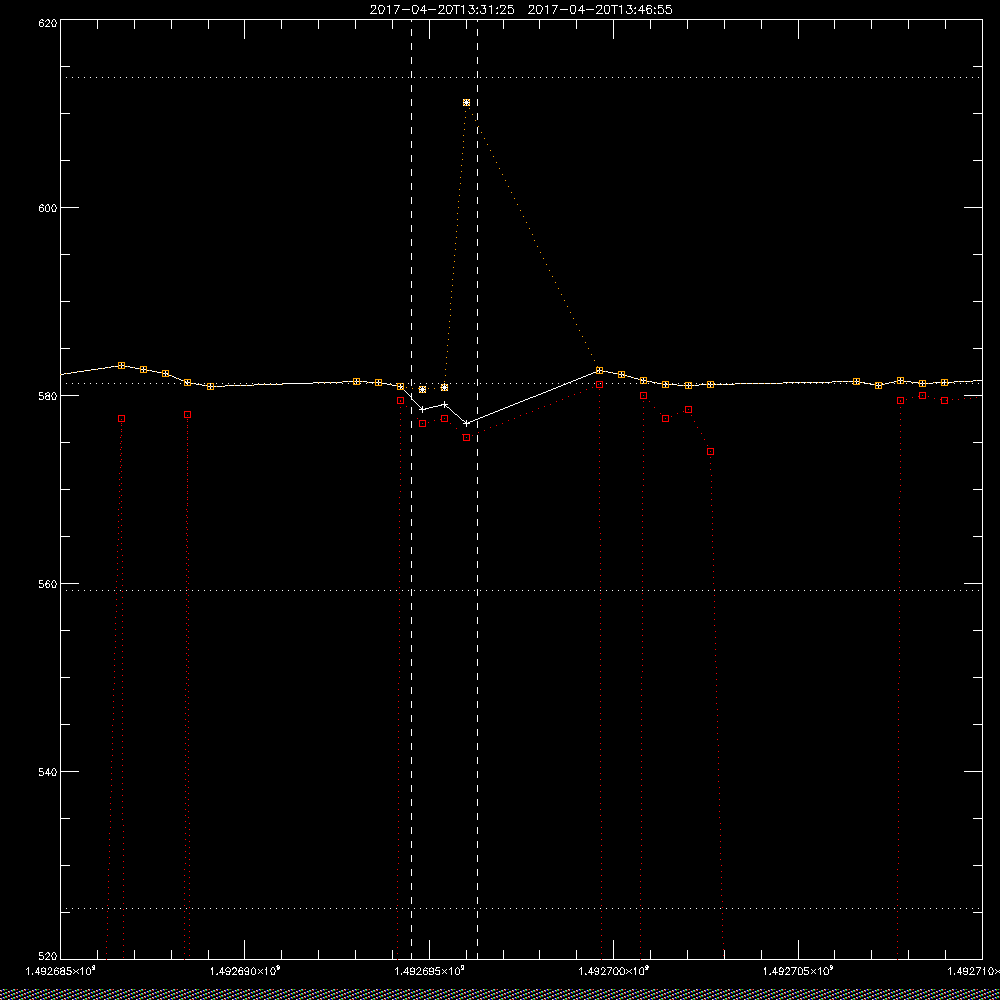Click the right vertical dashed boundary line
The image size is (1000, 1000).
point(478,489)
